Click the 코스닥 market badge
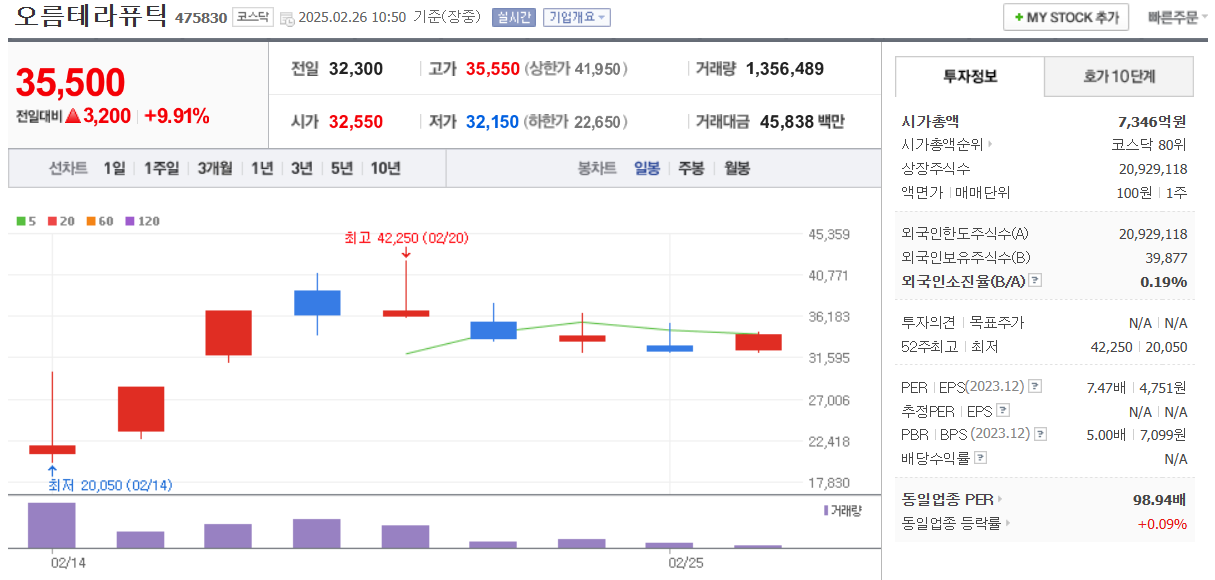This screenshot has height=580, width=1215. click(252, 17)
